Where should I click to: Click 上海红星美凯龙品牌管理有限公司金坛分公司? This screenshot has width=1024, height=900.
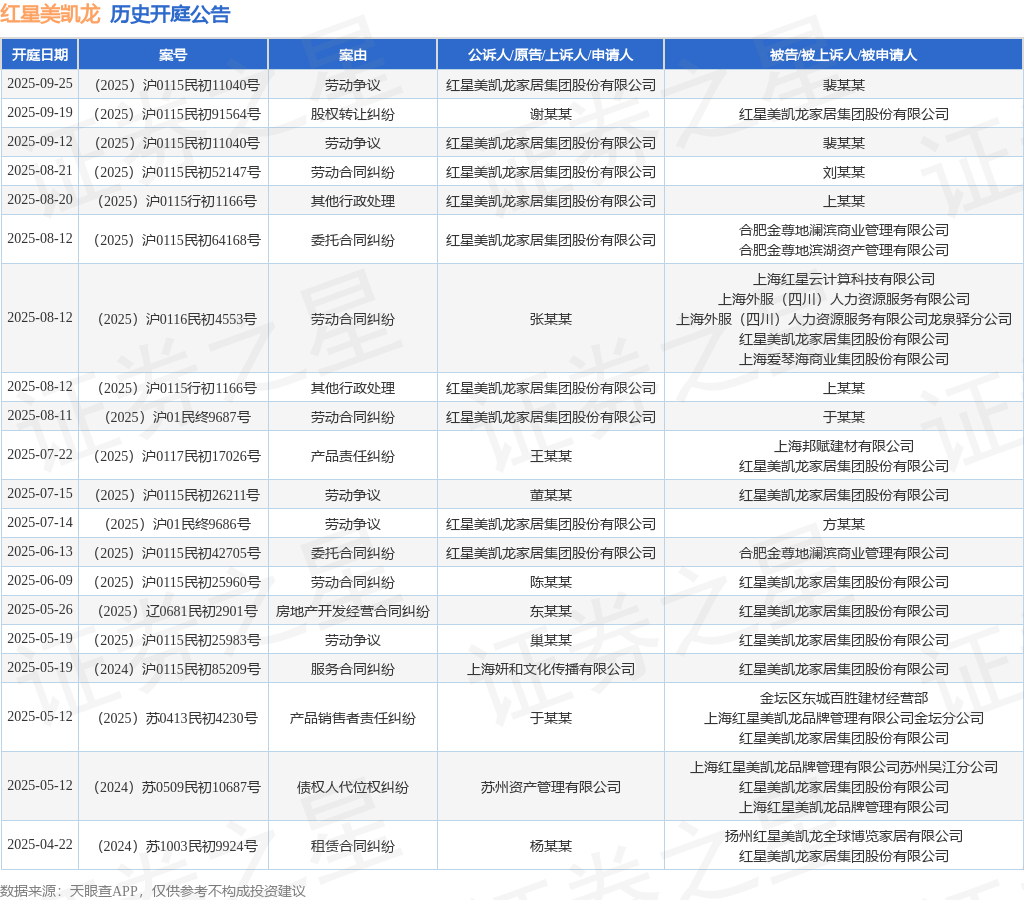click(843, 718)
